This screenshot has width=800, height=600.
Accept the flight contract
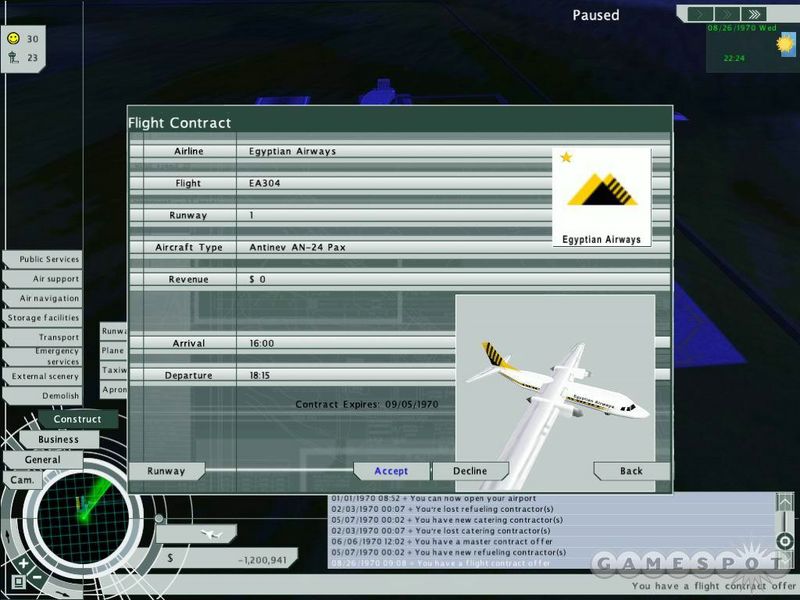(391, 471)
